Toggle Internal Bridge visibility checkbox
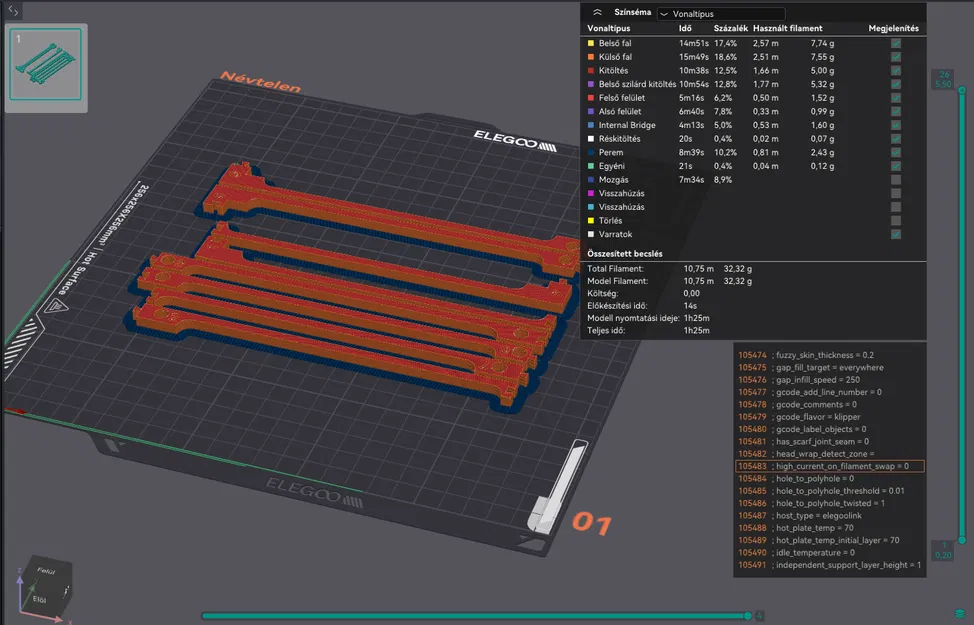Screen dimensions: 974x625 tap(896, 125)
